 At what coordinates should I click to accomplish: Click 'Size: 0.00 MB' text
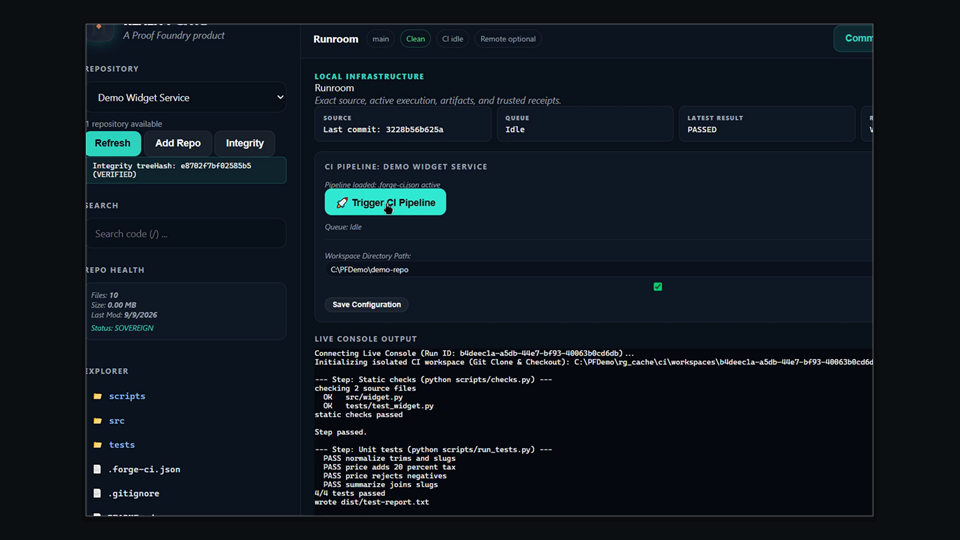pos(113,305)
